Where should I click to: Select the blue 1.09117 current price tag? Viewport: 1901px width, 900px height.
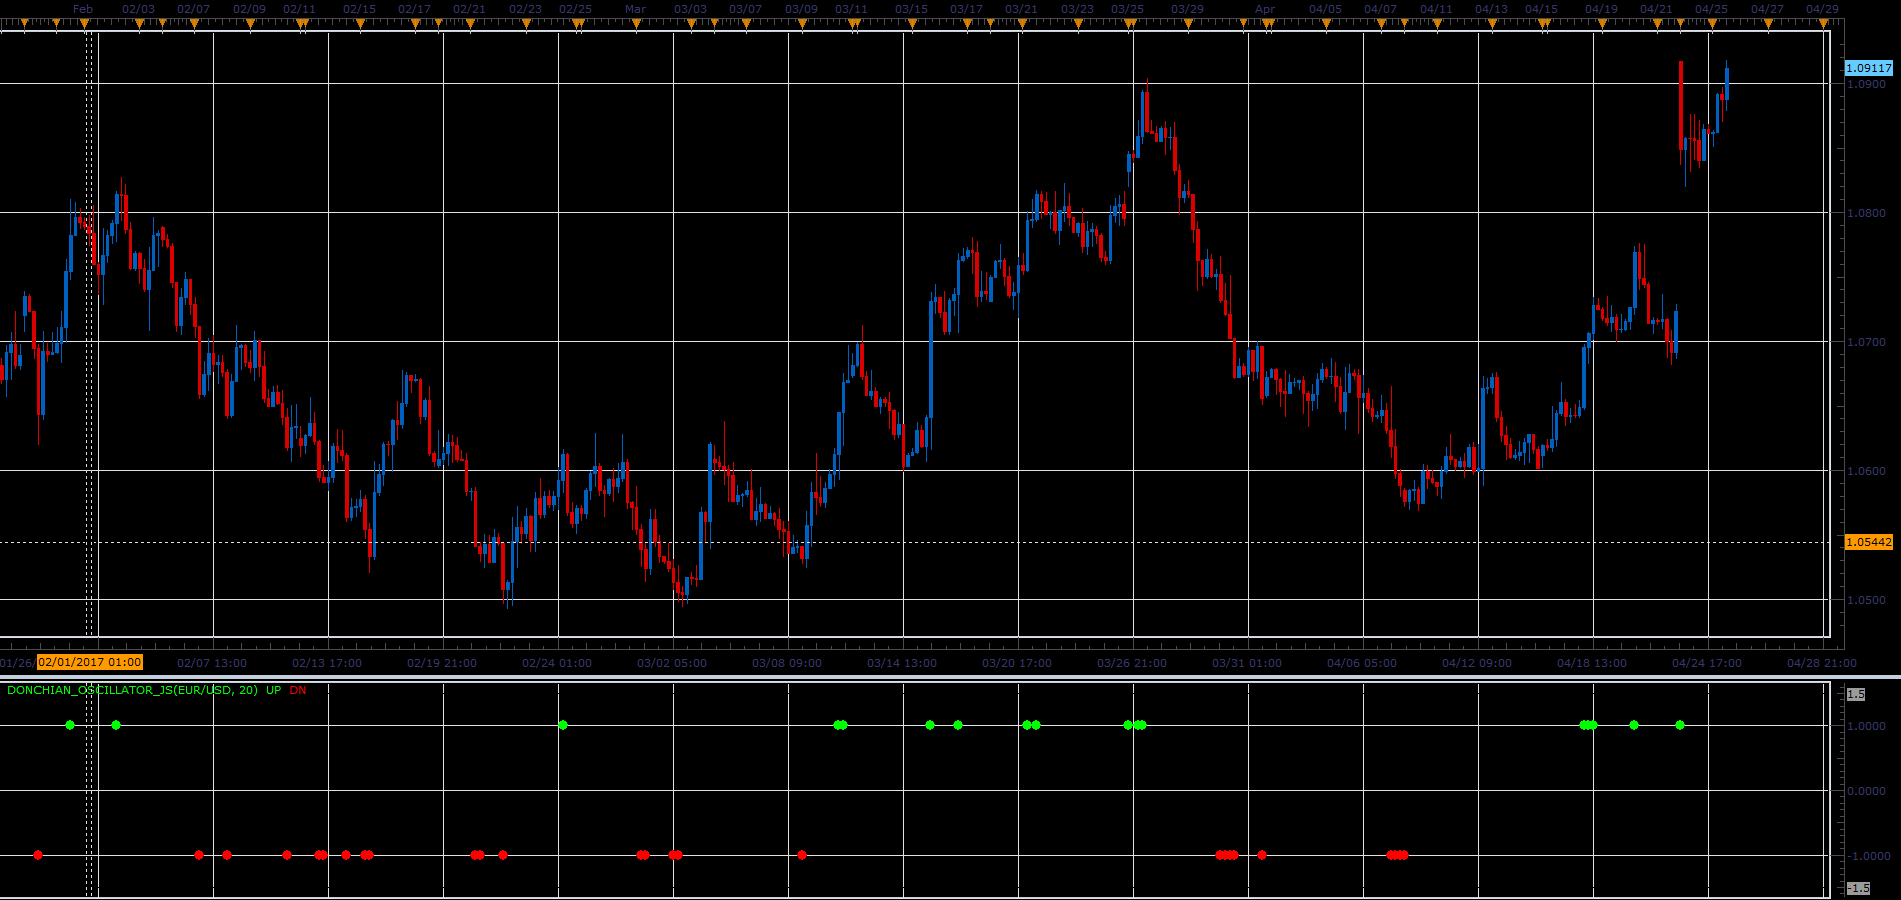(x=1868, y=68)
